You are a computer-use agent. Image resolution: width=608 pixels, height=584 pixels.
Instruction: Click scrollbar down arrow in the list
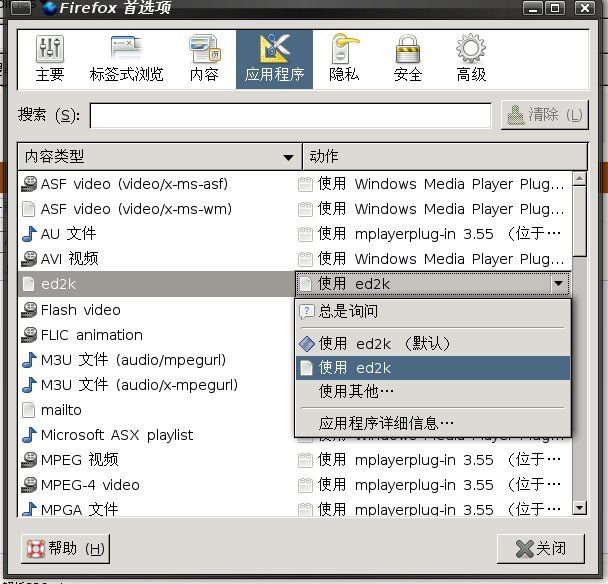(x=580, y=508)
